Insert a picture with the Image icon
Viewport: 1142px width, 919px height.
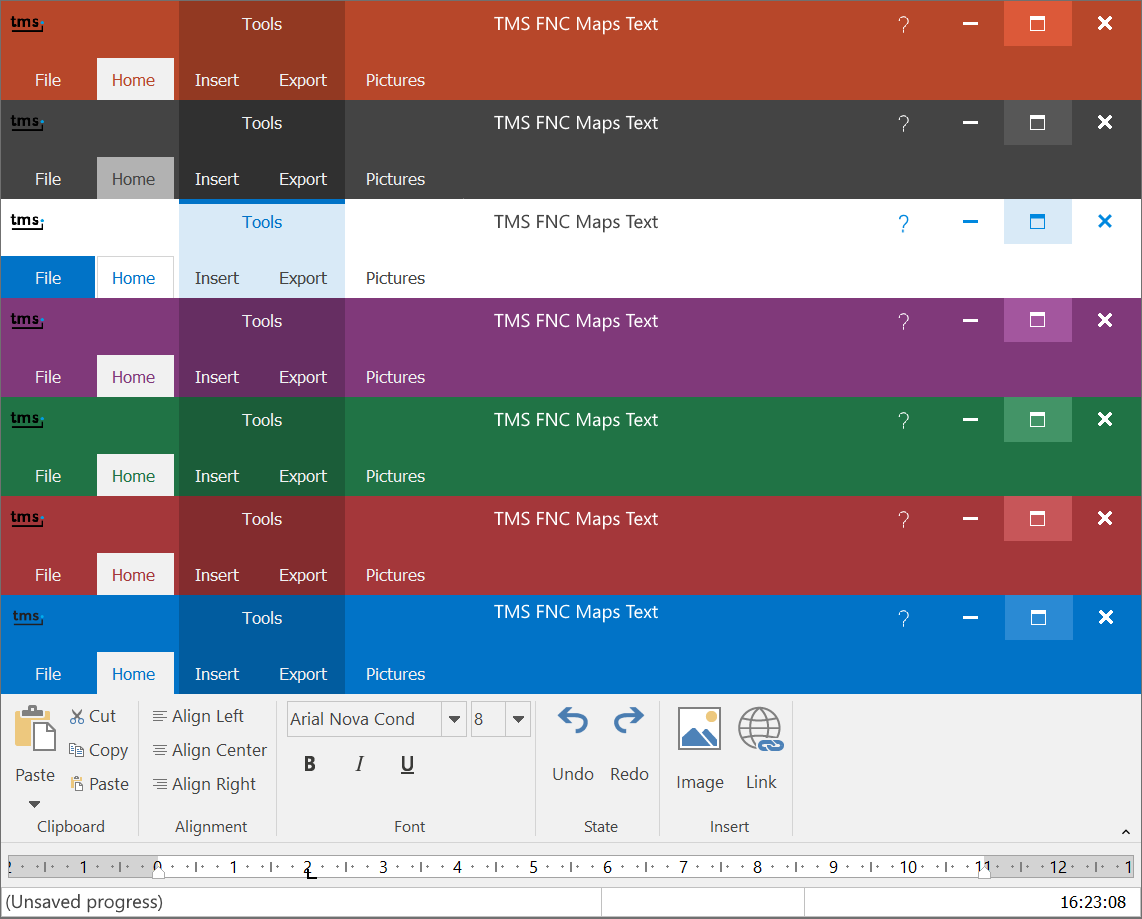[699, 729]
